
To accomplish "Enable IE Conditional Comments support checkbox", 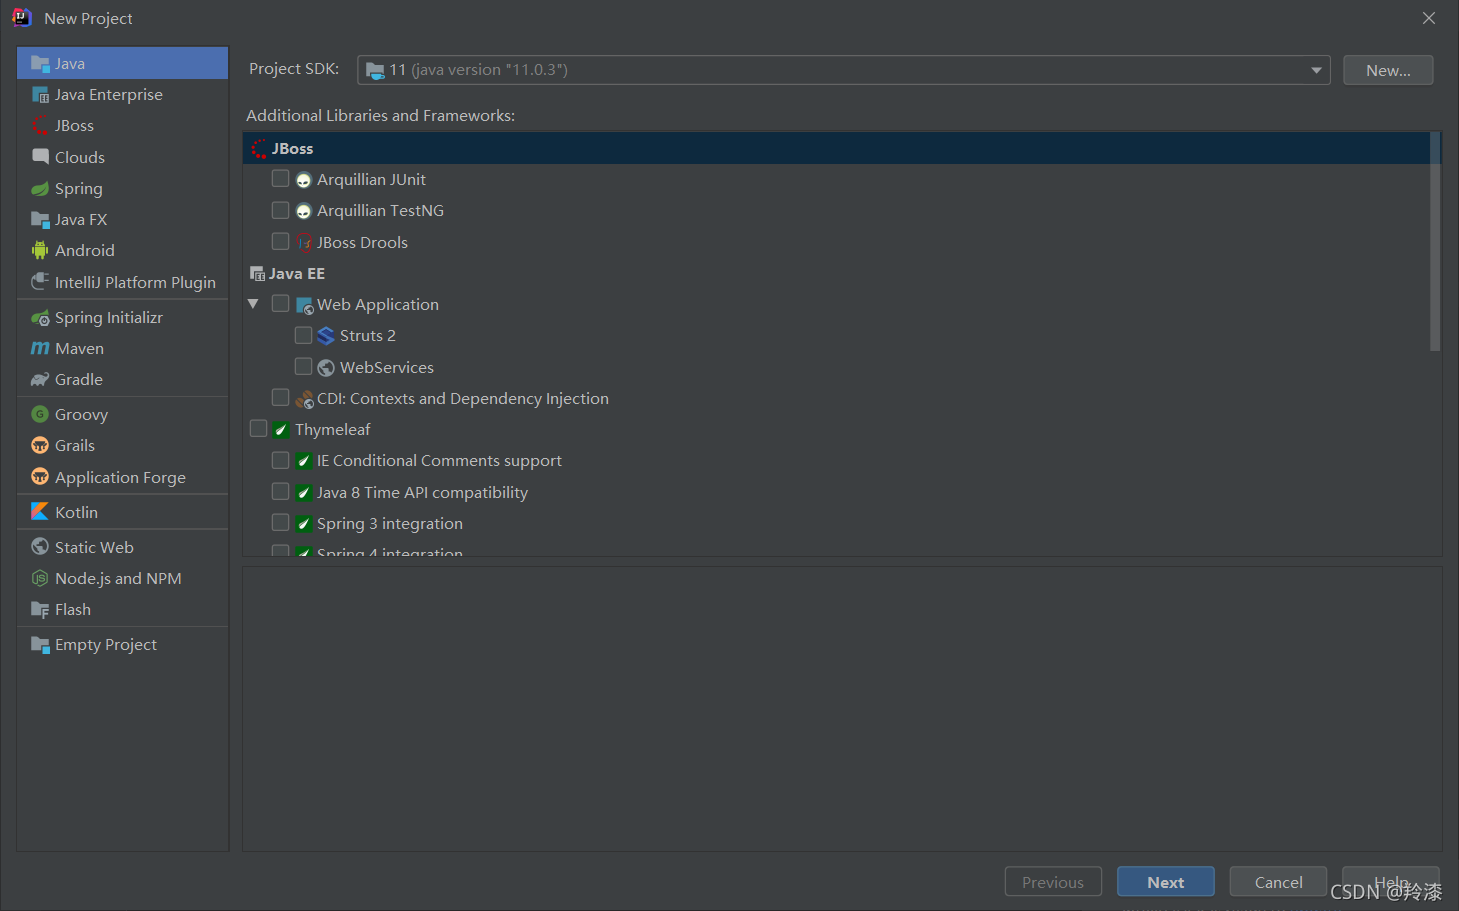I will (281, 460).
